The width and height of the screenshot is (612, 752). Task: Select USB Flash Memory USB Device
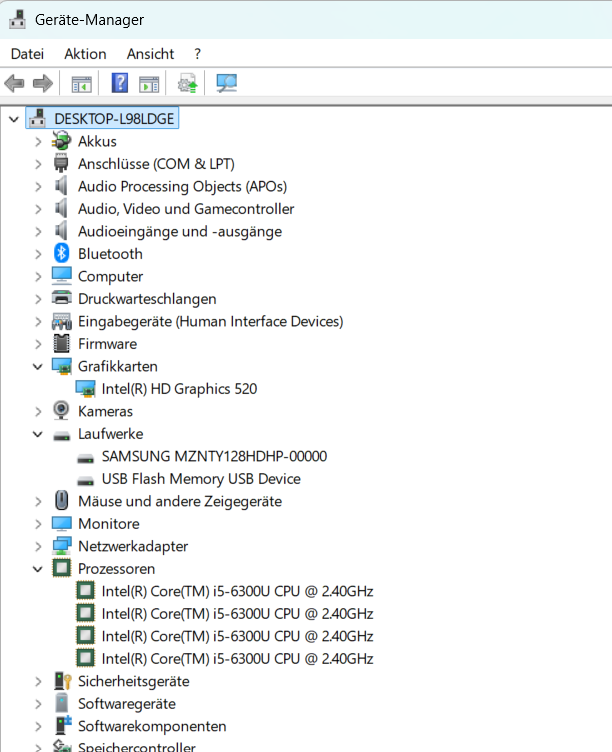(x=201, y=478)
